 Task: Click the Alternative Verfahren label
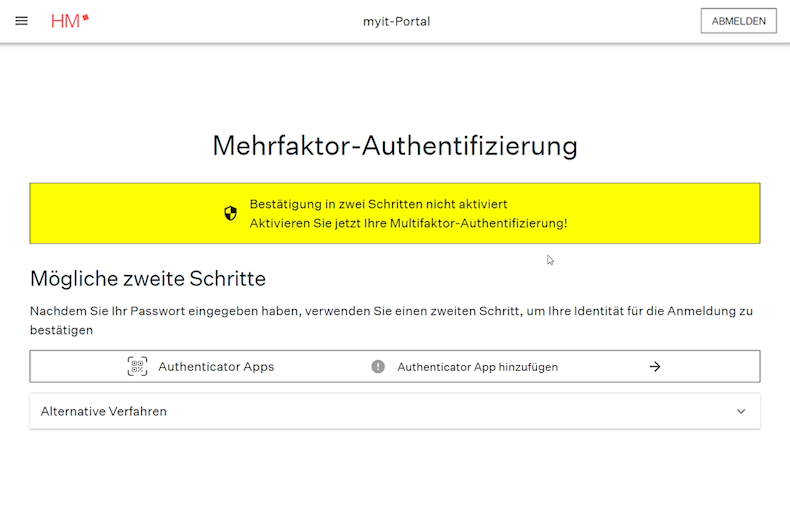coord(103,411)
